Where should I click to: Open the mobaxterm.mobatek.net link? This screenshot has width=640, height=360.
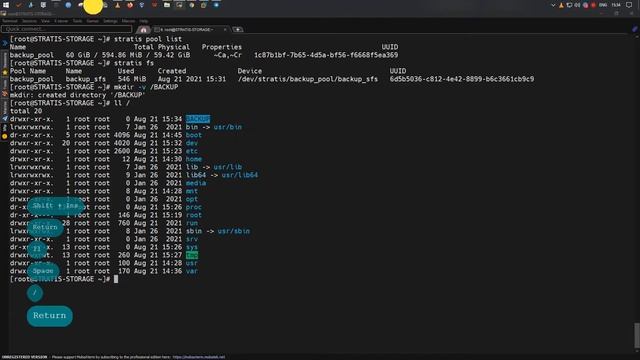[199, 357]
